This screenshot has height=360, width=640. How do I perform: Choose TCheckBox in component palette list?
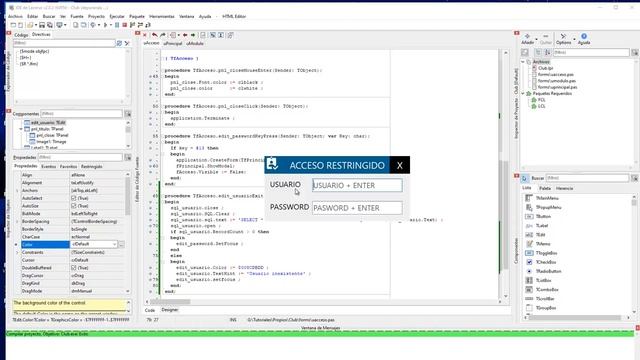point(546,262)
